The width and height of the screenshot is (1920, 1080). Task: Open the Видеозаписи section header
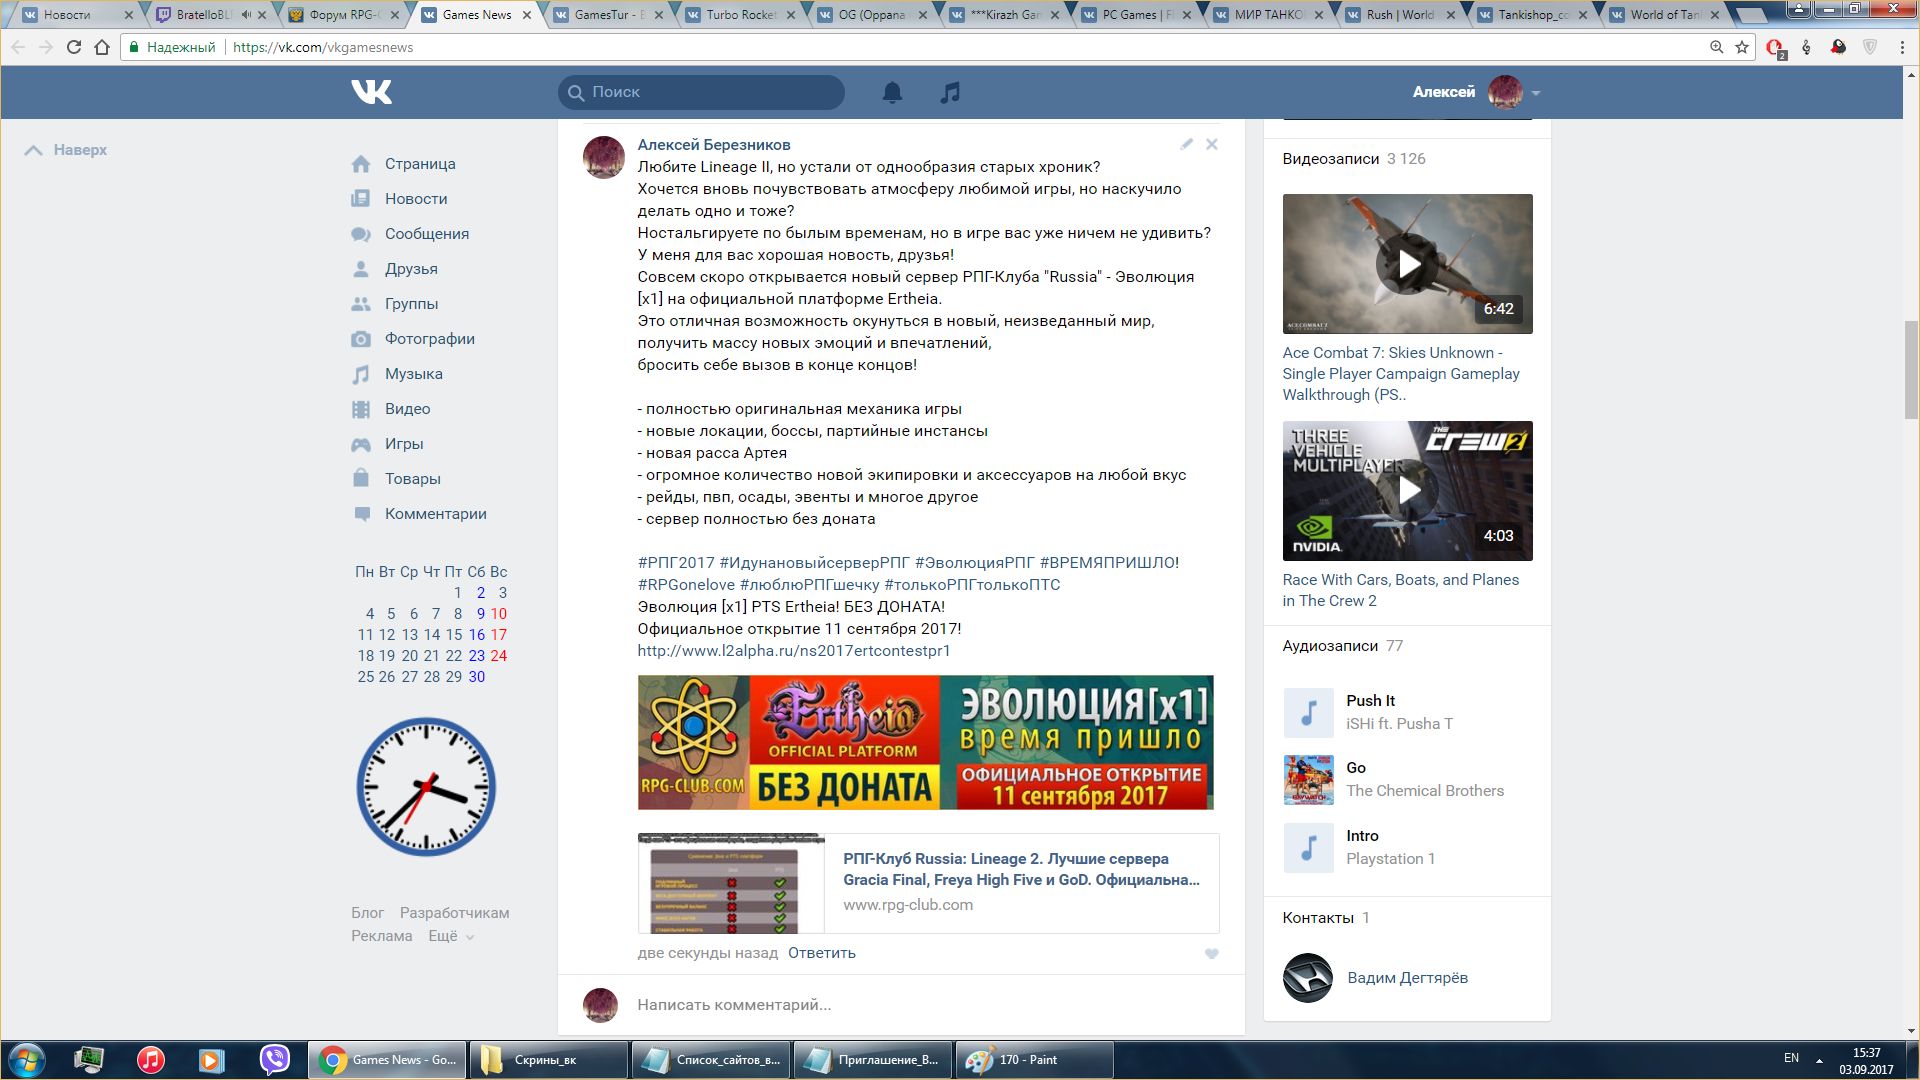tap(1331, 159)
